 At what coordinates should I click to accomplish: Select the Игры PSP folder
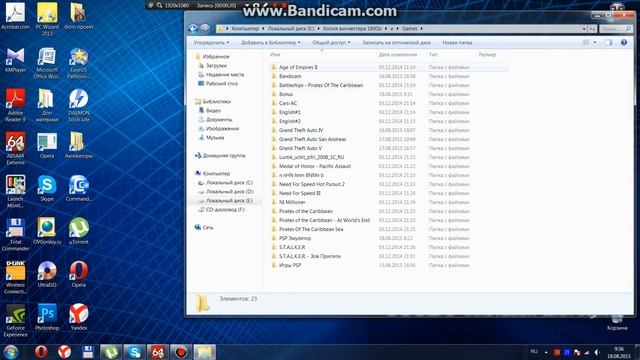click(290, 265)
